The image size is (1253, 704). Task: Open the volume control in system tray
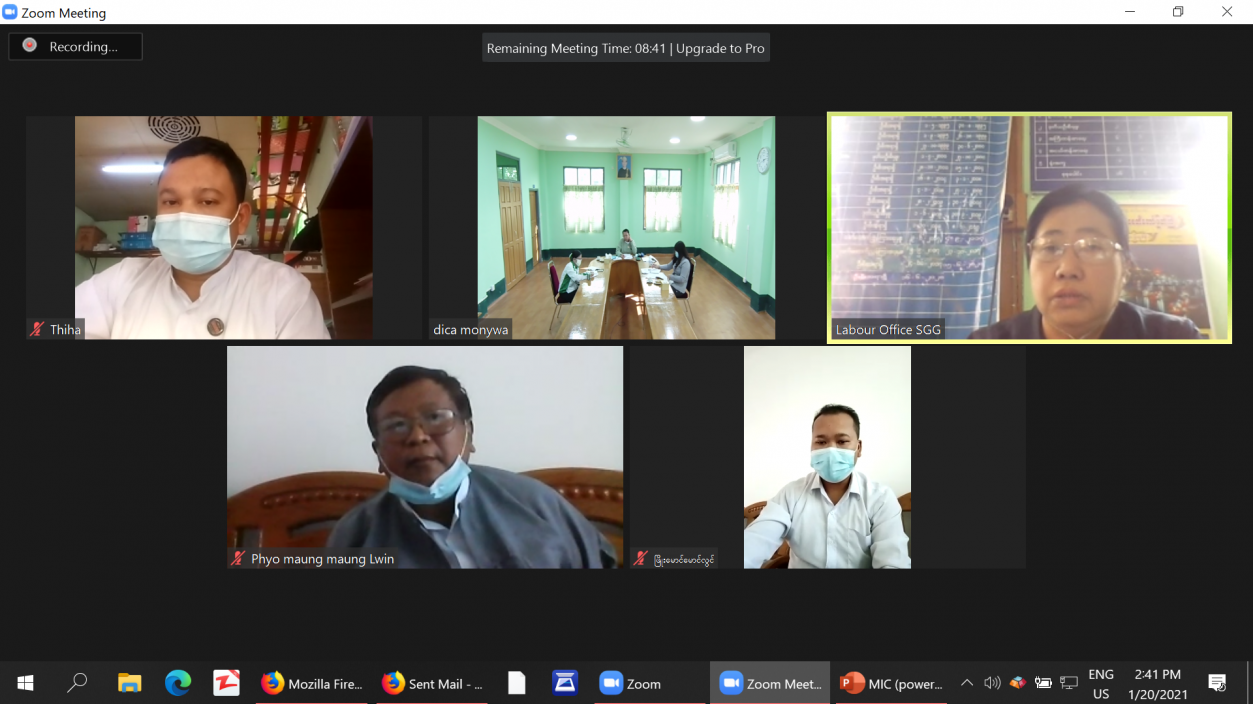pyautogui.click(x=992, y=684)
